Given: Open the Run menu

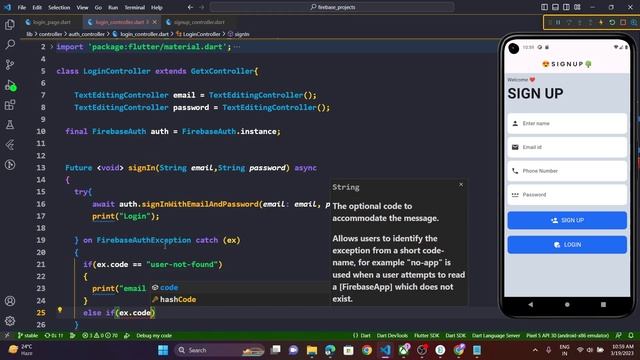Looking at the screenshot, I should click(x=113, y=7).
